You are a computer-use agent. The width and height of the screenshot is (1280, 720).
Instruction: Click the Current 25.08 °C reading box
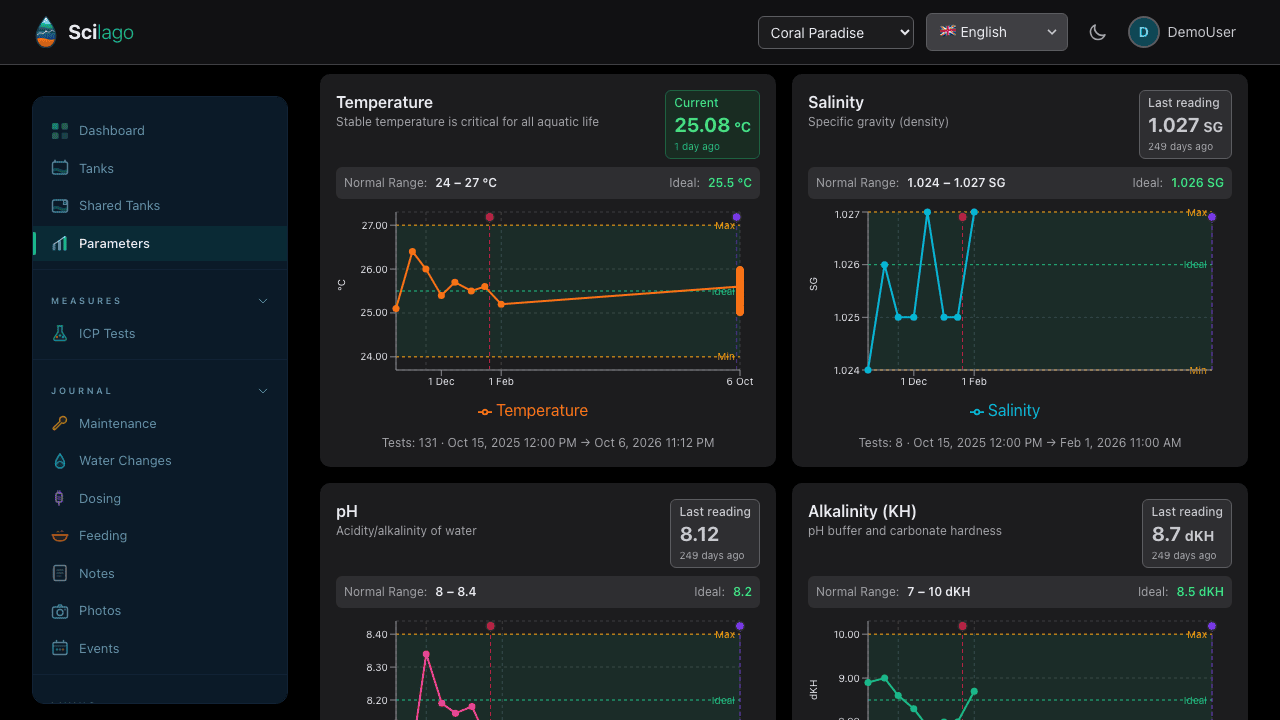[x=712, y=125]
